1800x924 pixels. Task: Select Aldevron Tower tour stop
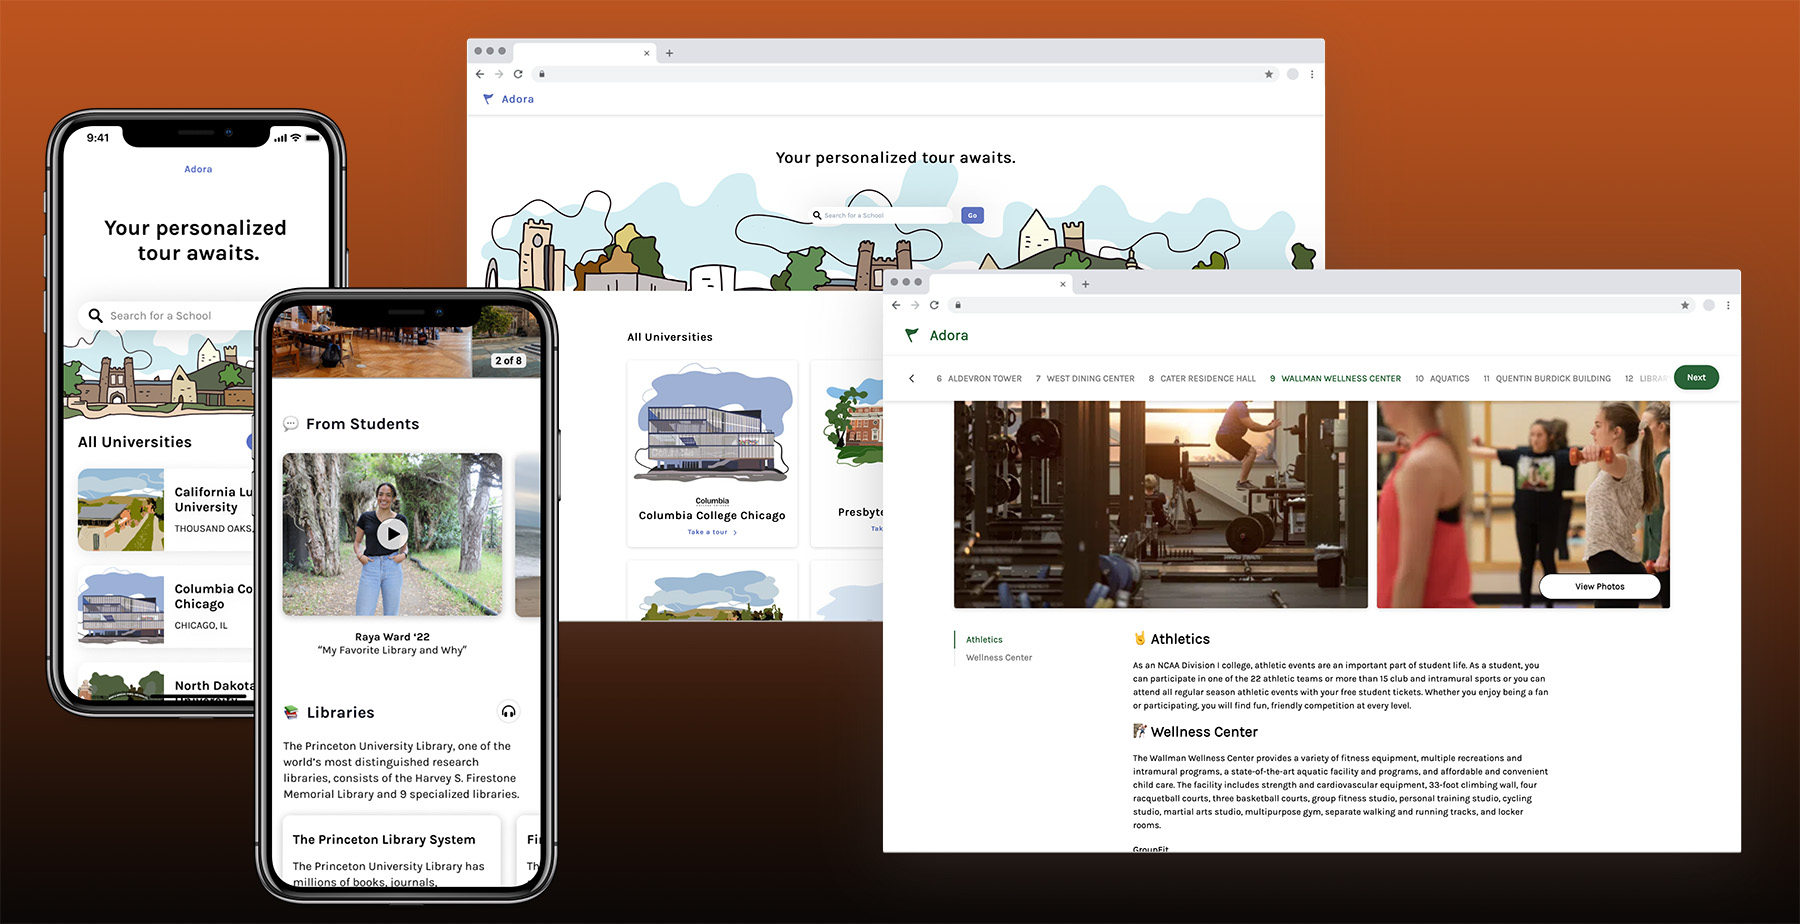(979, 379)
